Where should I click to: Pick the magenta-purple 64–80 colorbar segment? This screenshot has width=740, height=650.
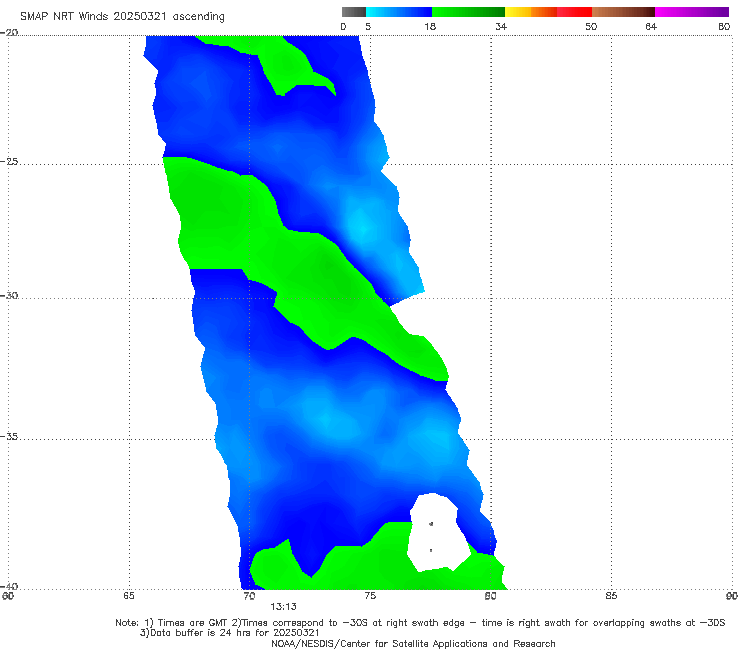point(692,12)
